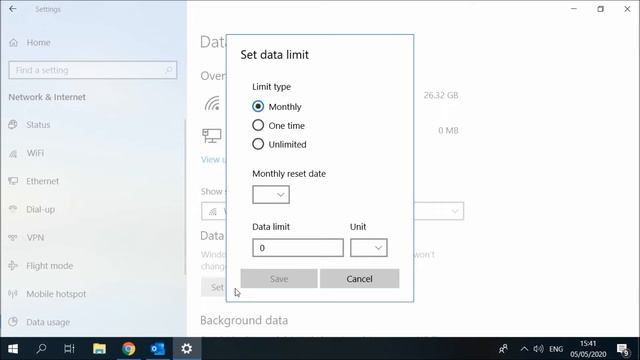Click the Settings gear taskbar icon
The height and width of the screenshot is (360, 640).
pyautogui.click(x=187, y=349)
